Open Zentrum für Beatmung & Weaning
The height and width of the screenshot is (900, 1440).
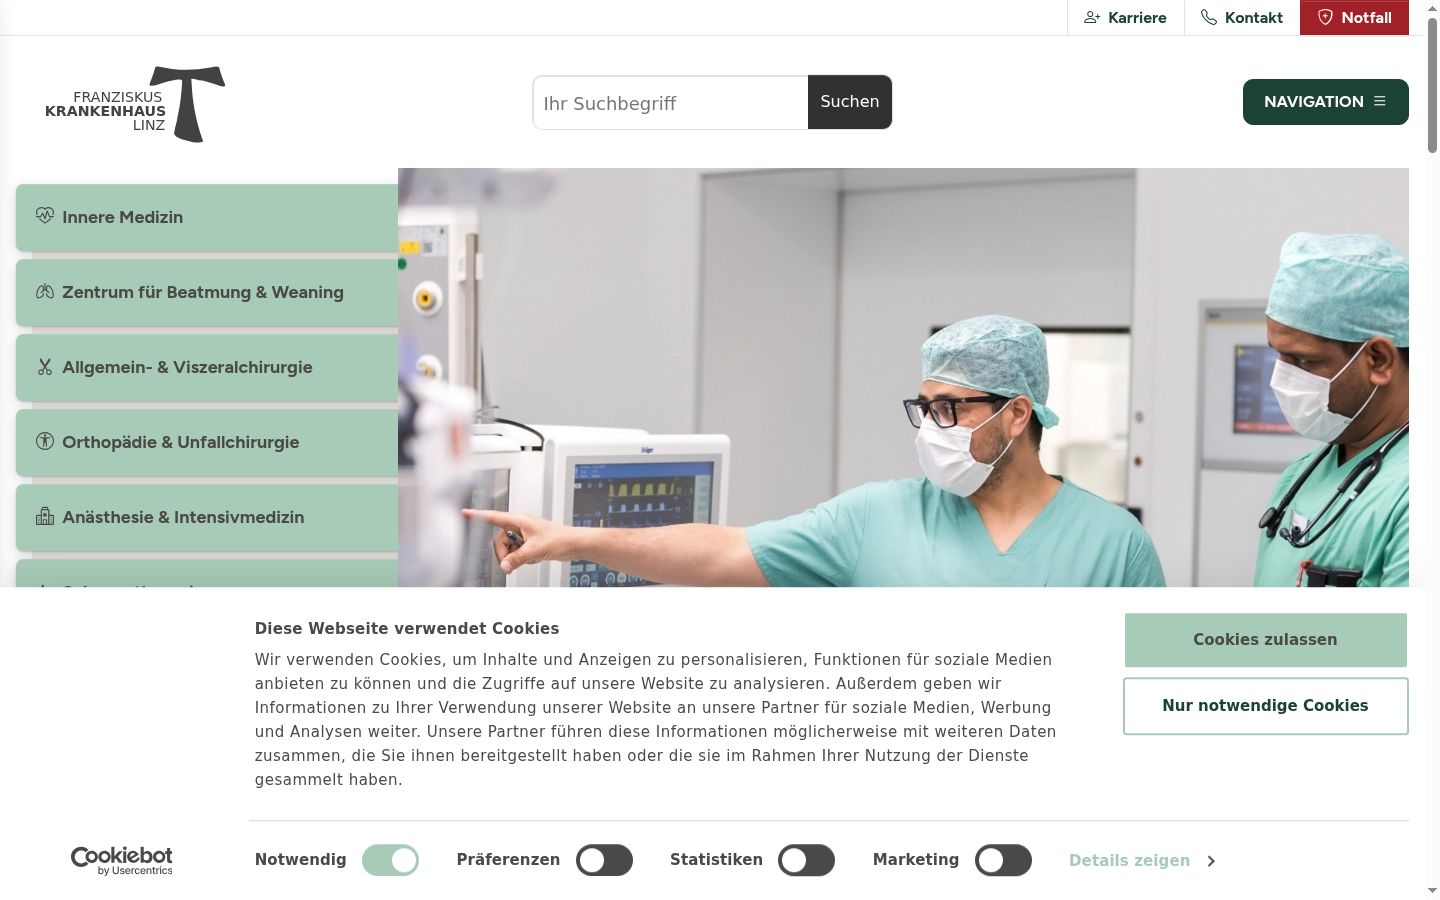[207, 292]
